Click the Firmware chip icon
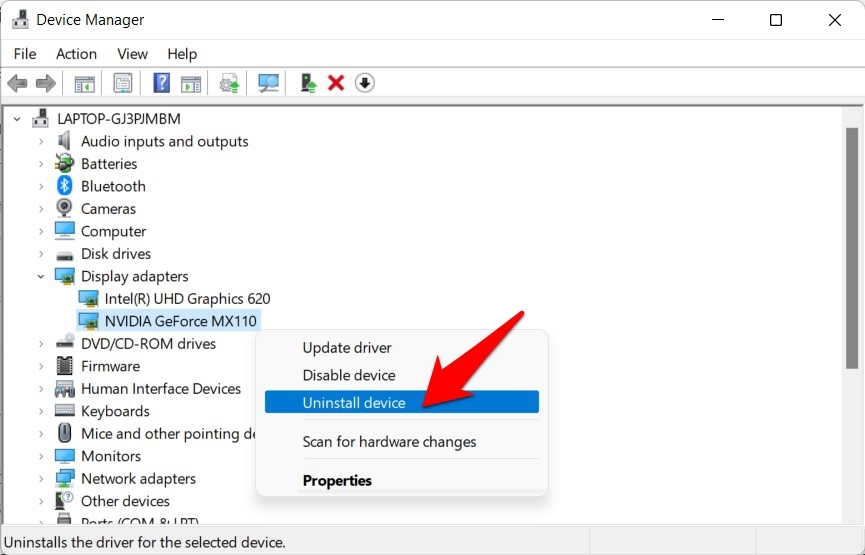Image resolution: width=865 pixels, height=555 pixels. click(x=64, y=366)
